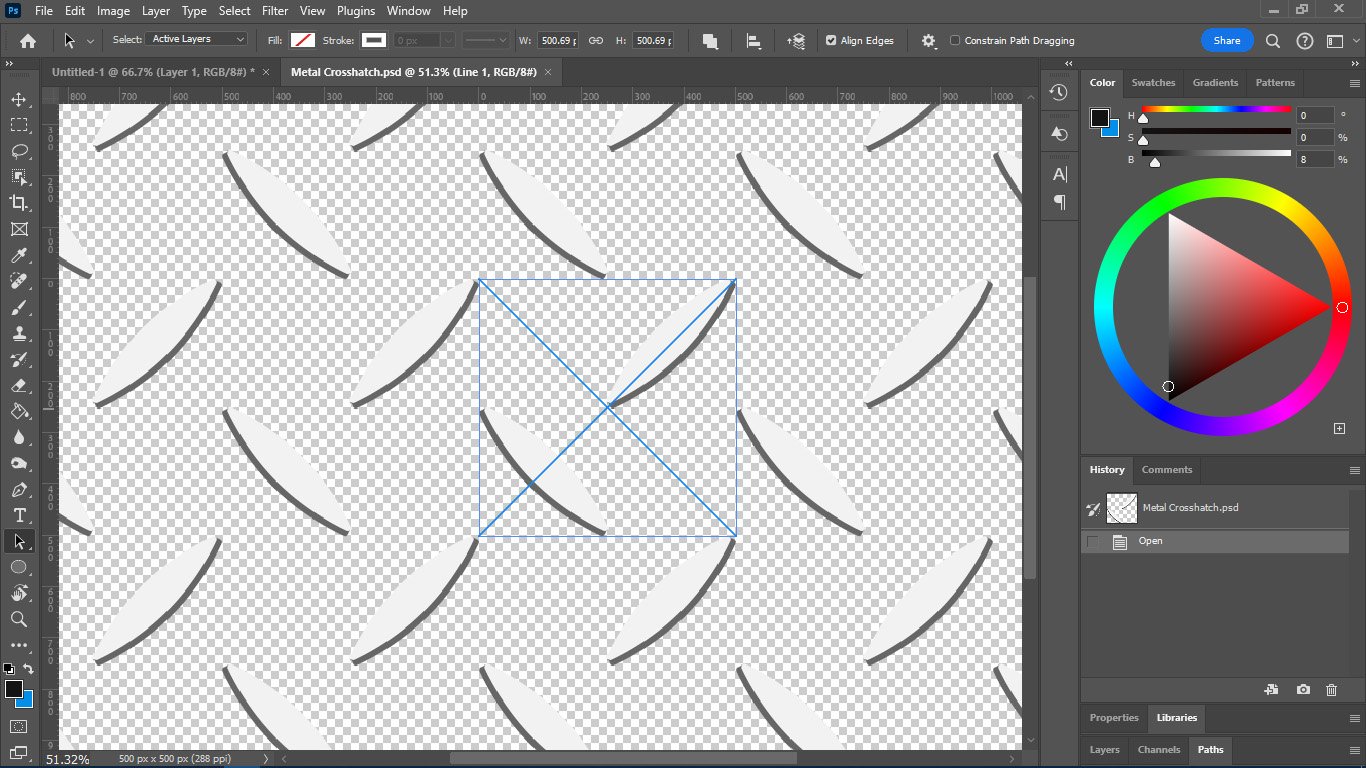This screenshot has width=1366, height=768.
Task: Open the History panel icon in dock
Action: 1059,92
